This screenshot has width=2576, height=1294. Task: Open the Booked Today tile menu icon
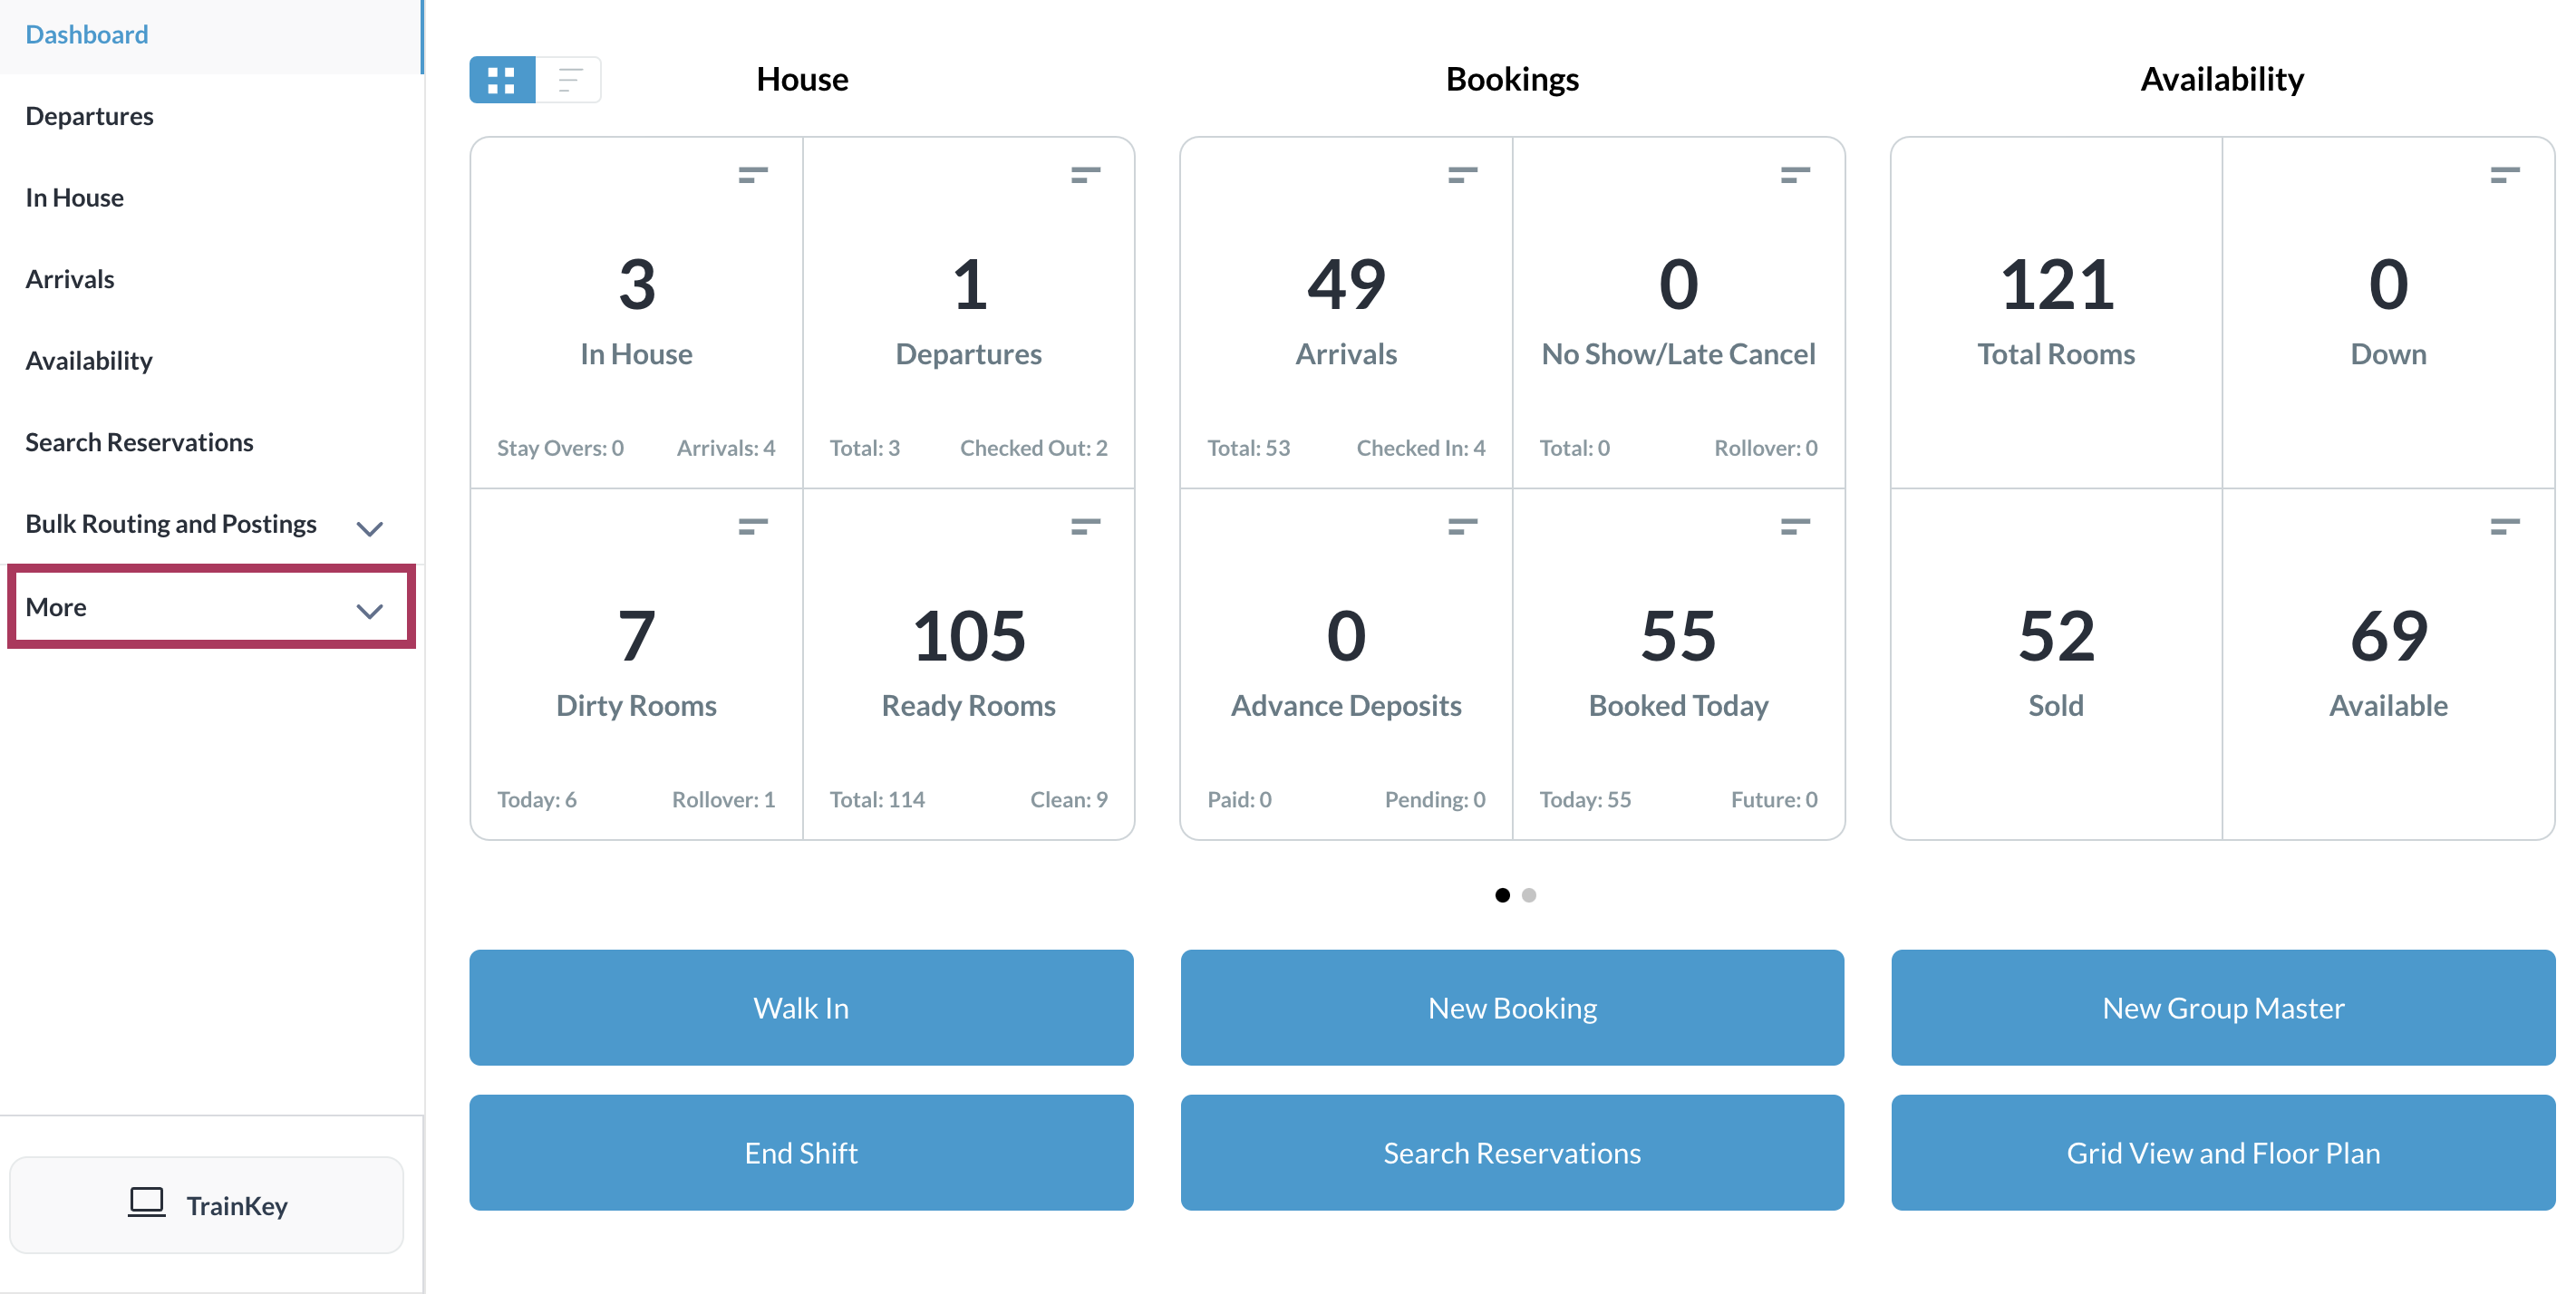1795,526
